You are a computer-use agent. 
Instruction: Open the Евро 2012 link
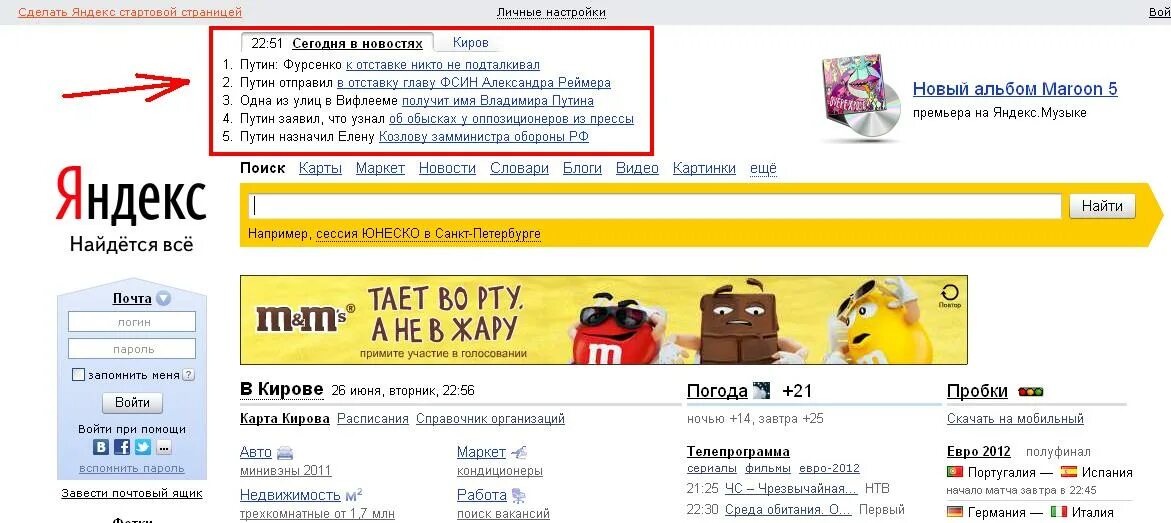click(x=978, y=451)
